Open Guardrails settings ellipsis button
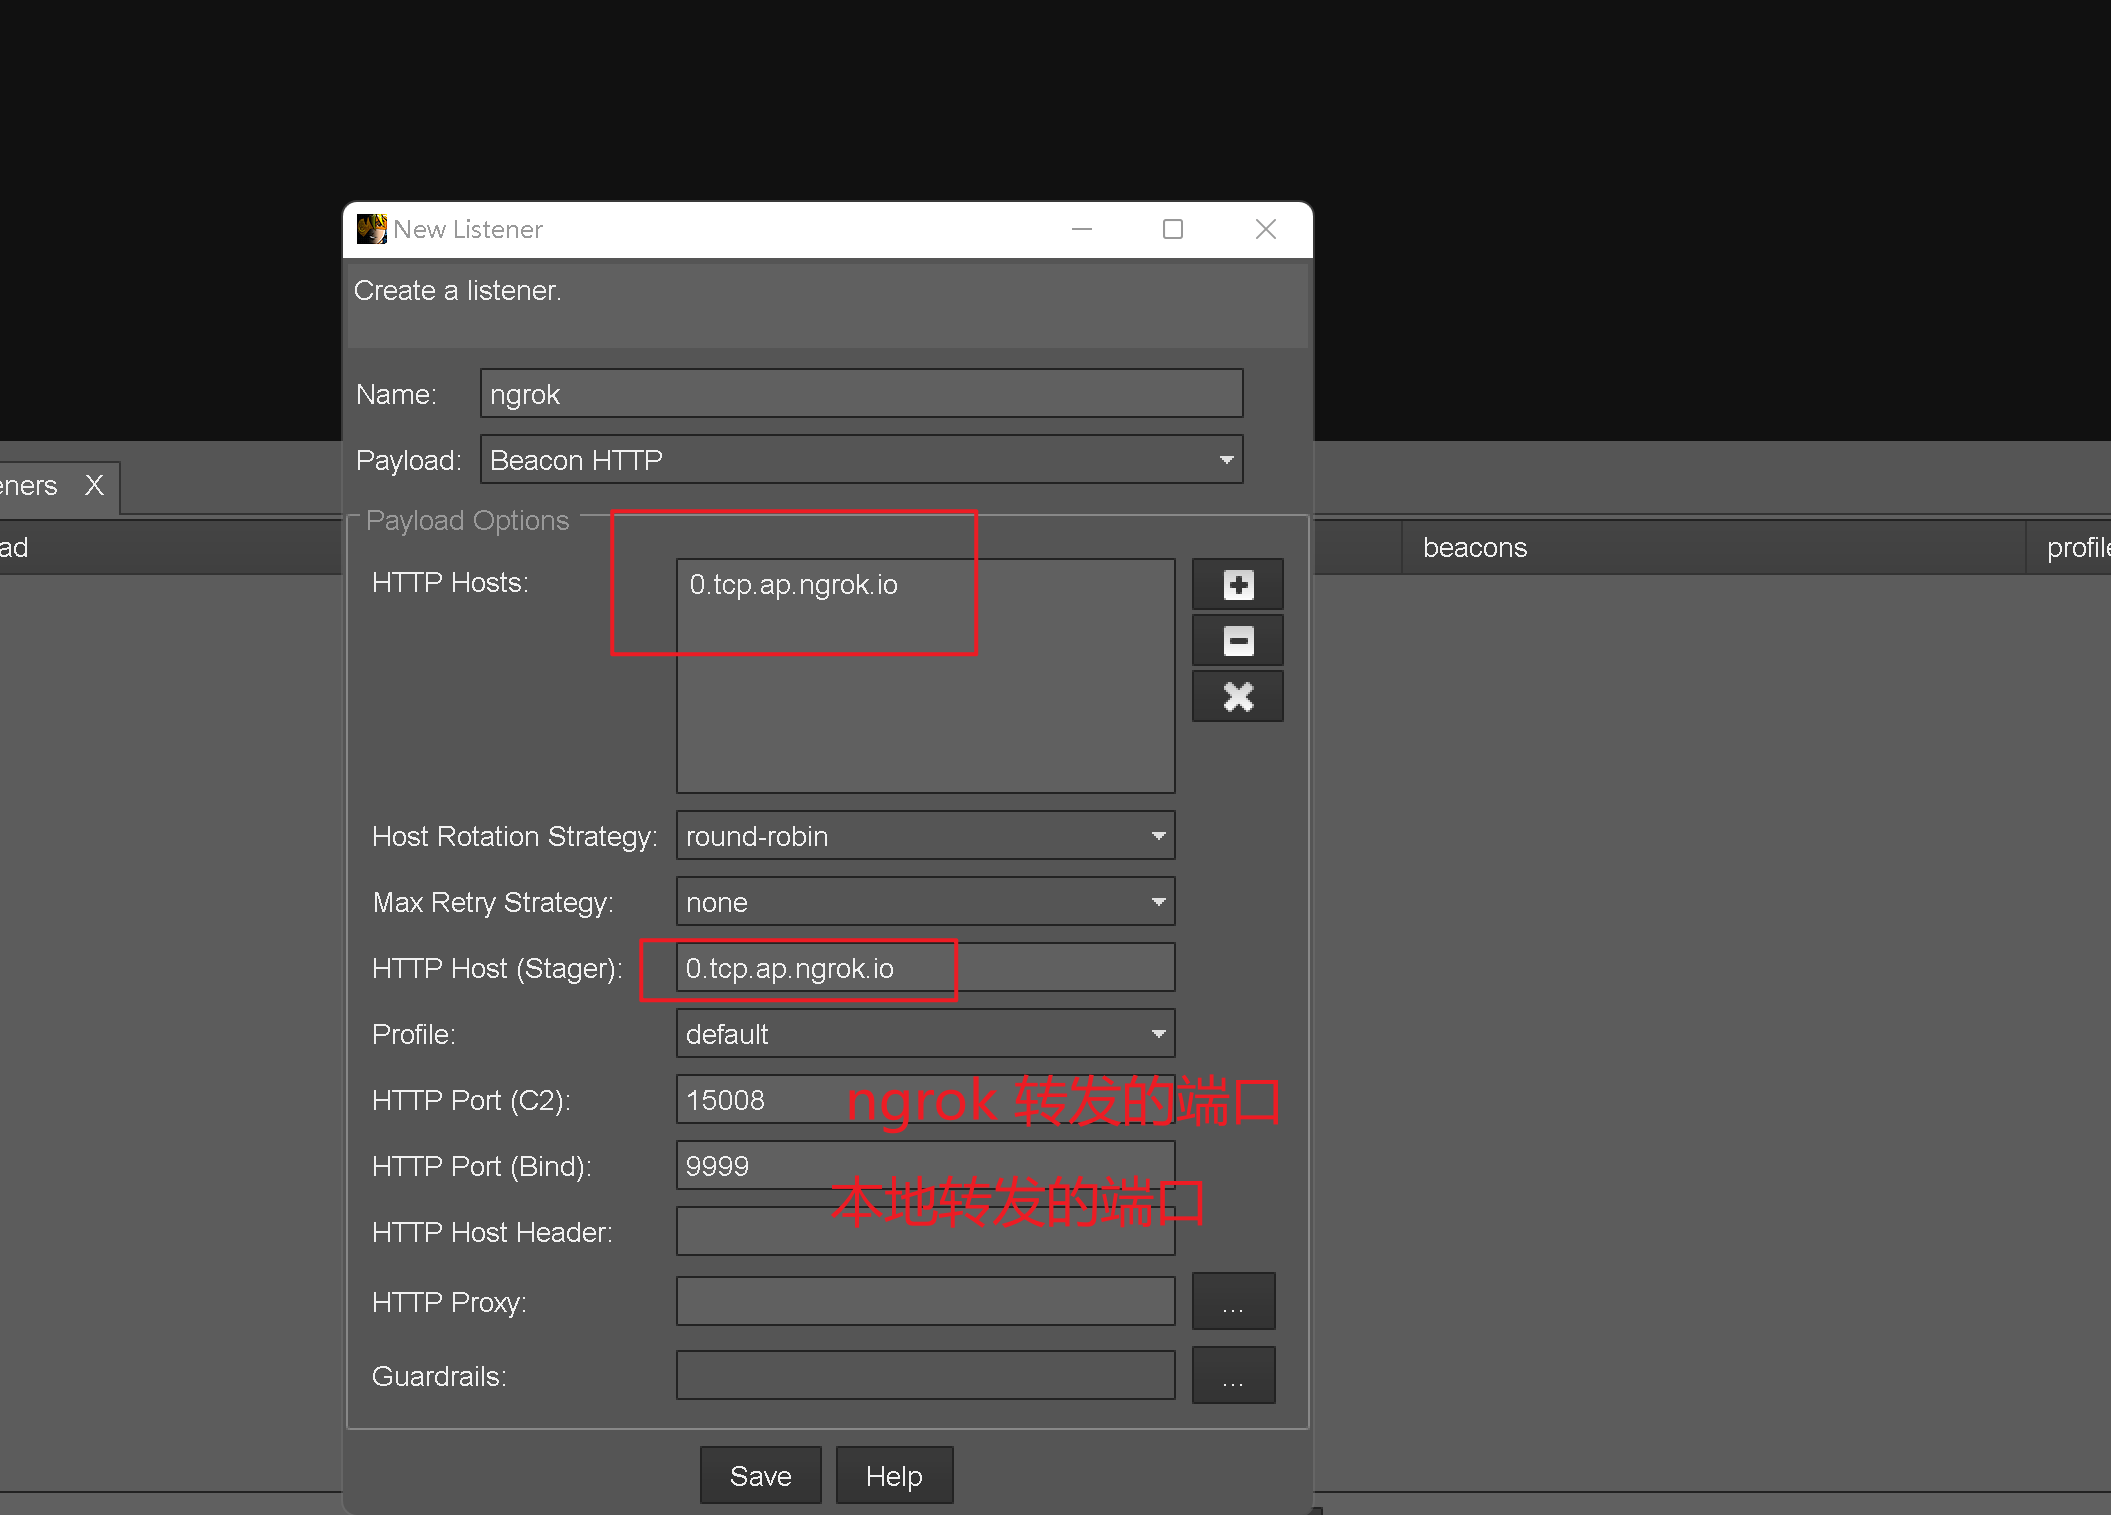Viewport: 2111px width, 1515px height. (x=1233, y=1375)
